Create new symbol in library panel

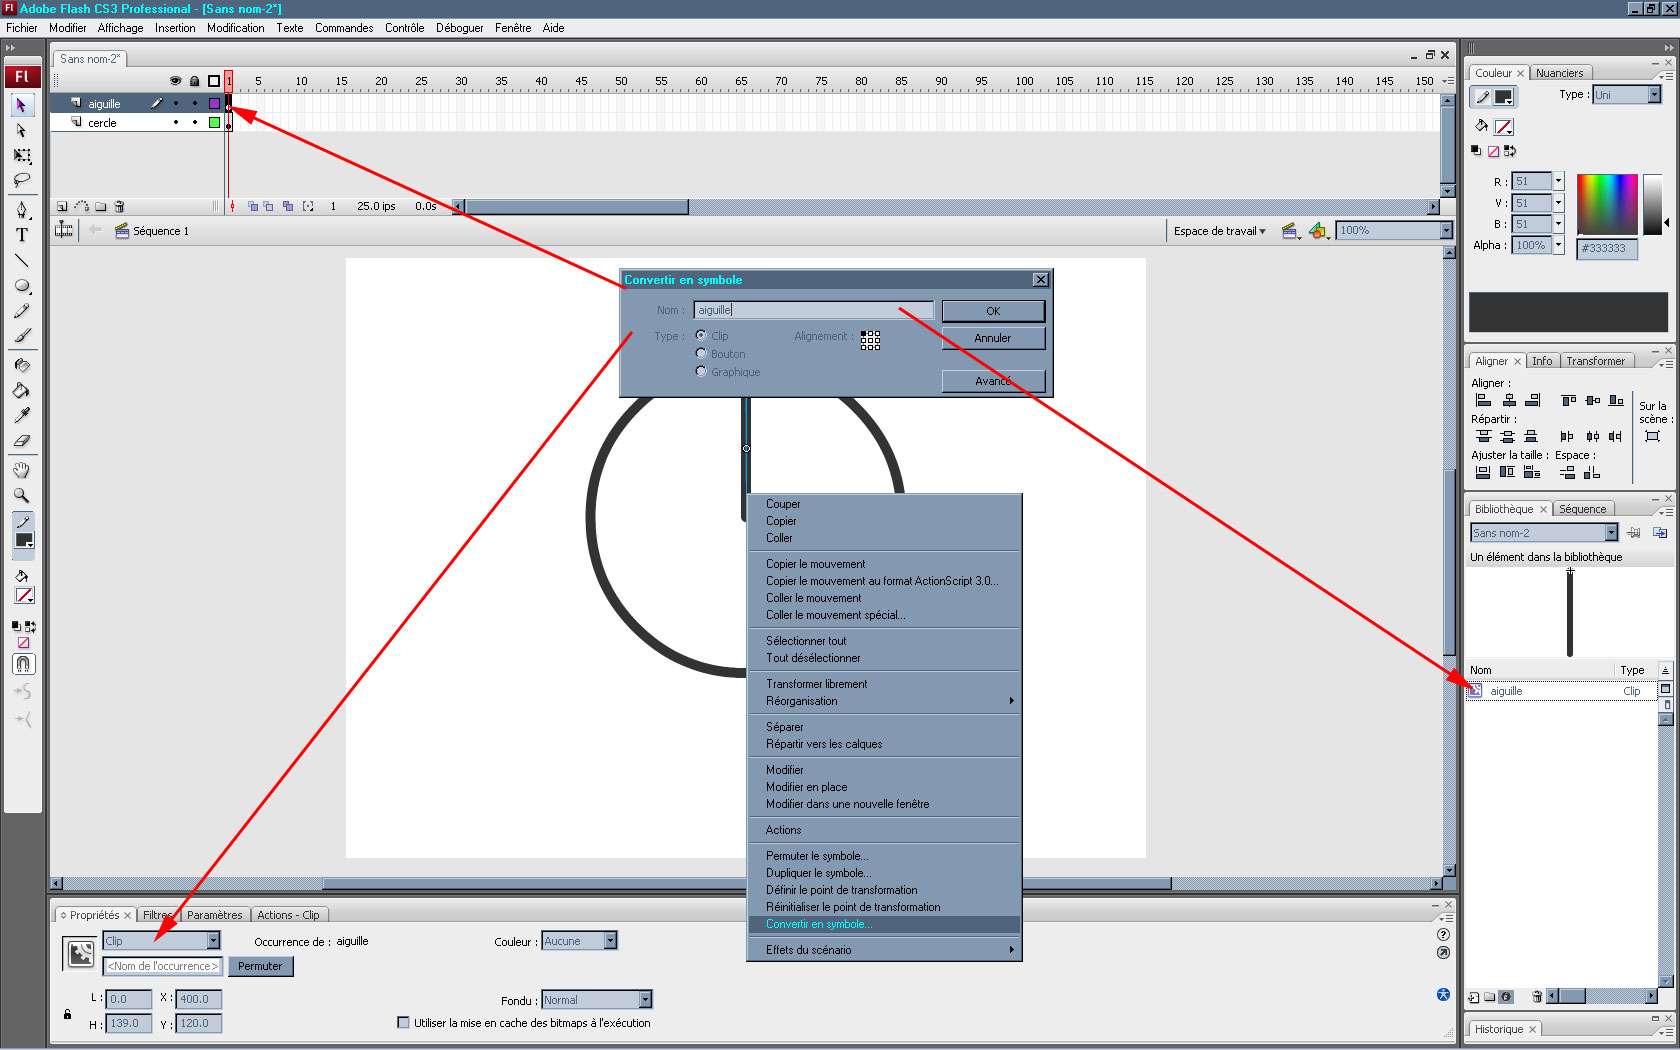pyautogui.click(x=1474, y=997)
